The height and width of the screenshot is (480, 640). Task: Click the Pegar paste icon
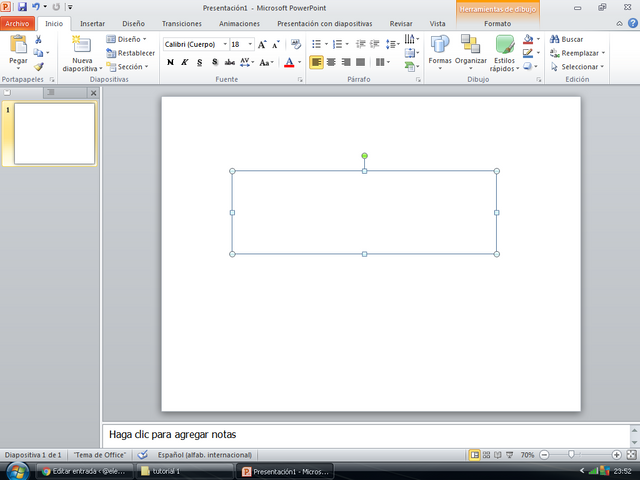18,44
